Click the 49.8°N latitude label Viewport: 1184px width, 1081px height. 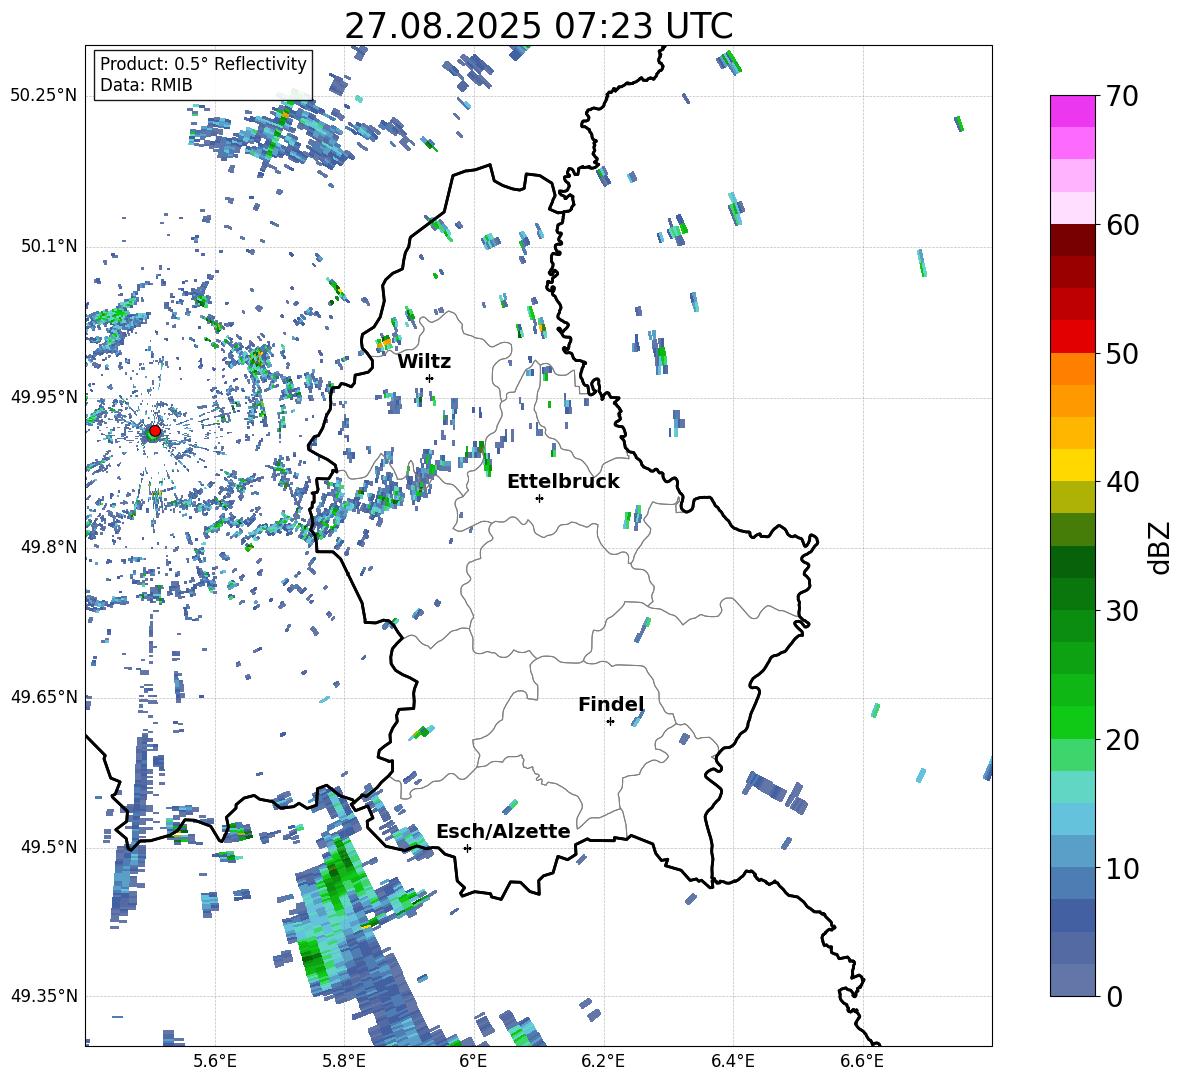tap(50, 547)
